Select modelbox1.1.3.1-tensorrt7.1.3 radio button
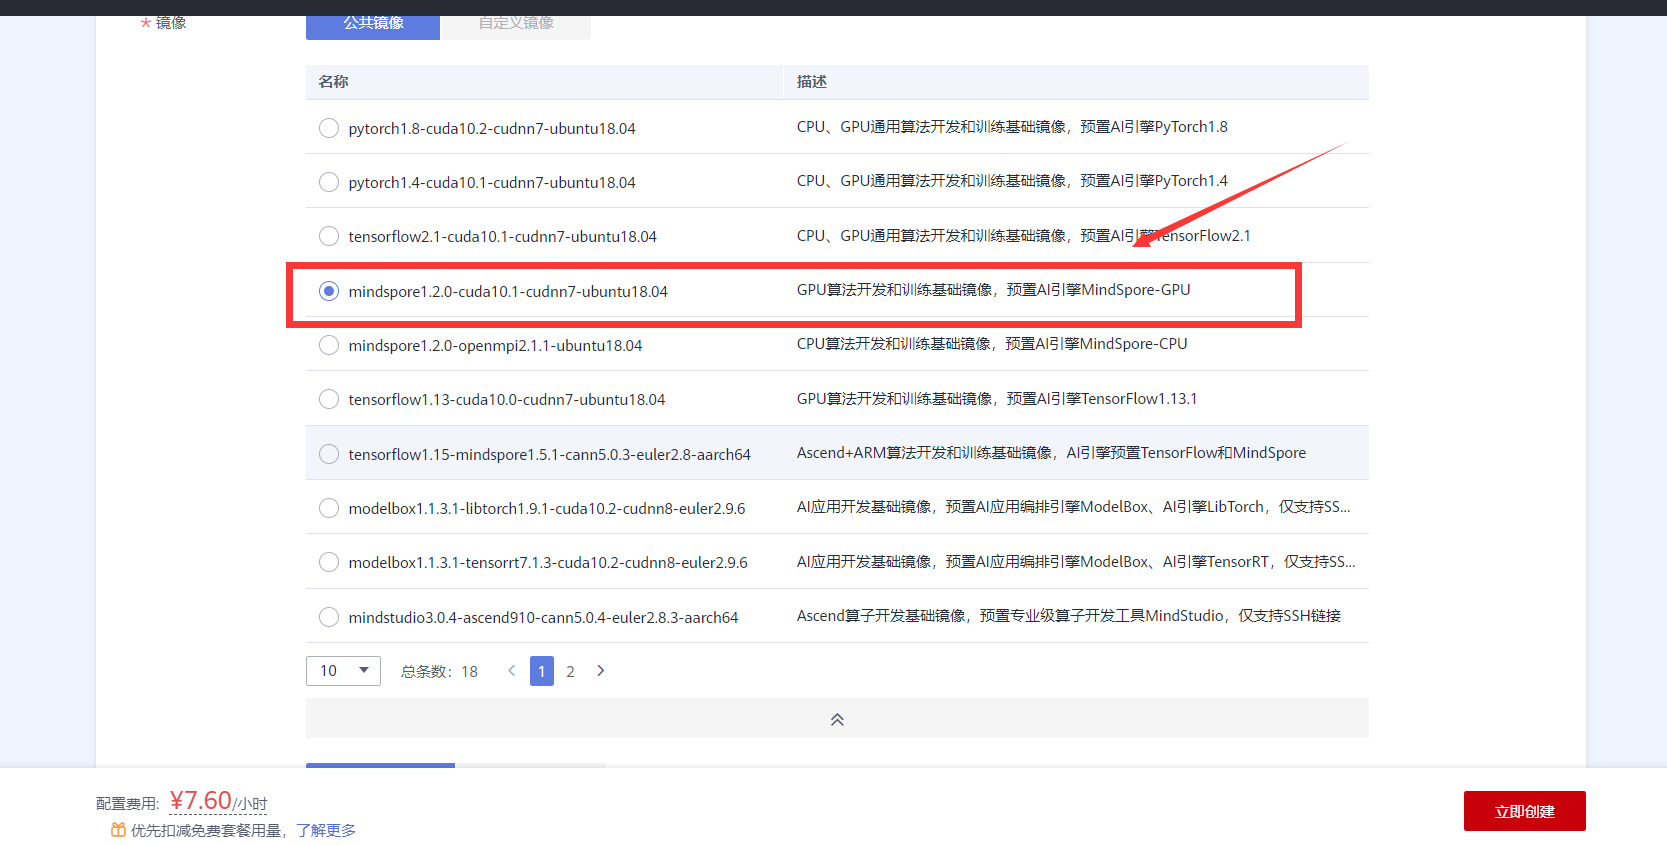 click(x=328, y=562)
